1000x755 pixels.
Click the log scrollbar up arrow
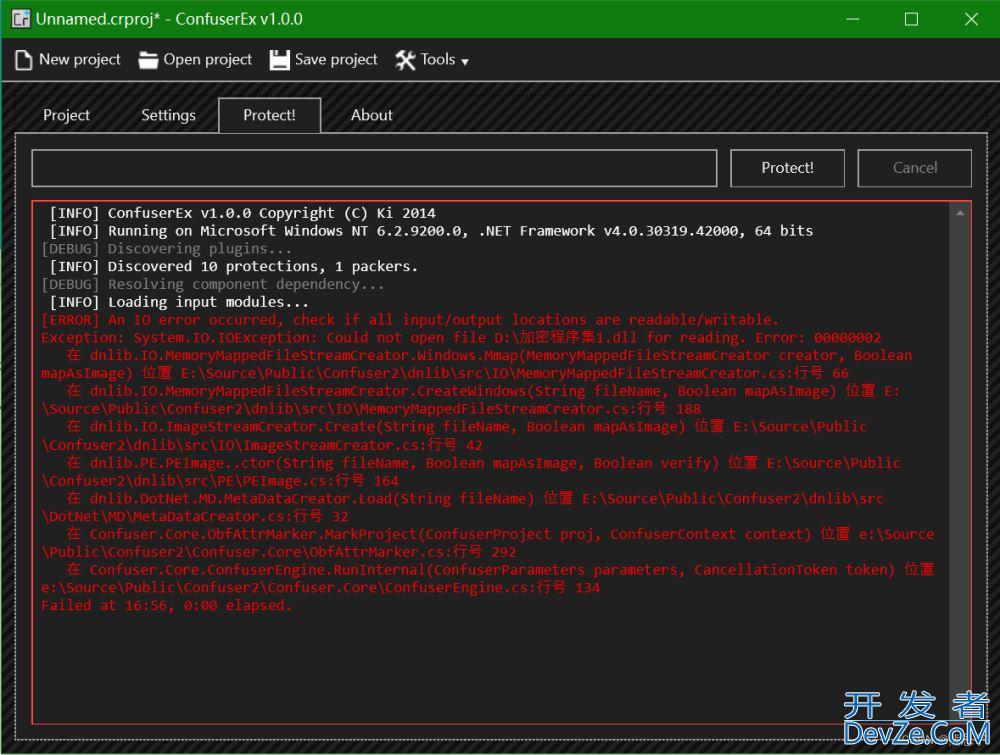(x=960, y=213)
